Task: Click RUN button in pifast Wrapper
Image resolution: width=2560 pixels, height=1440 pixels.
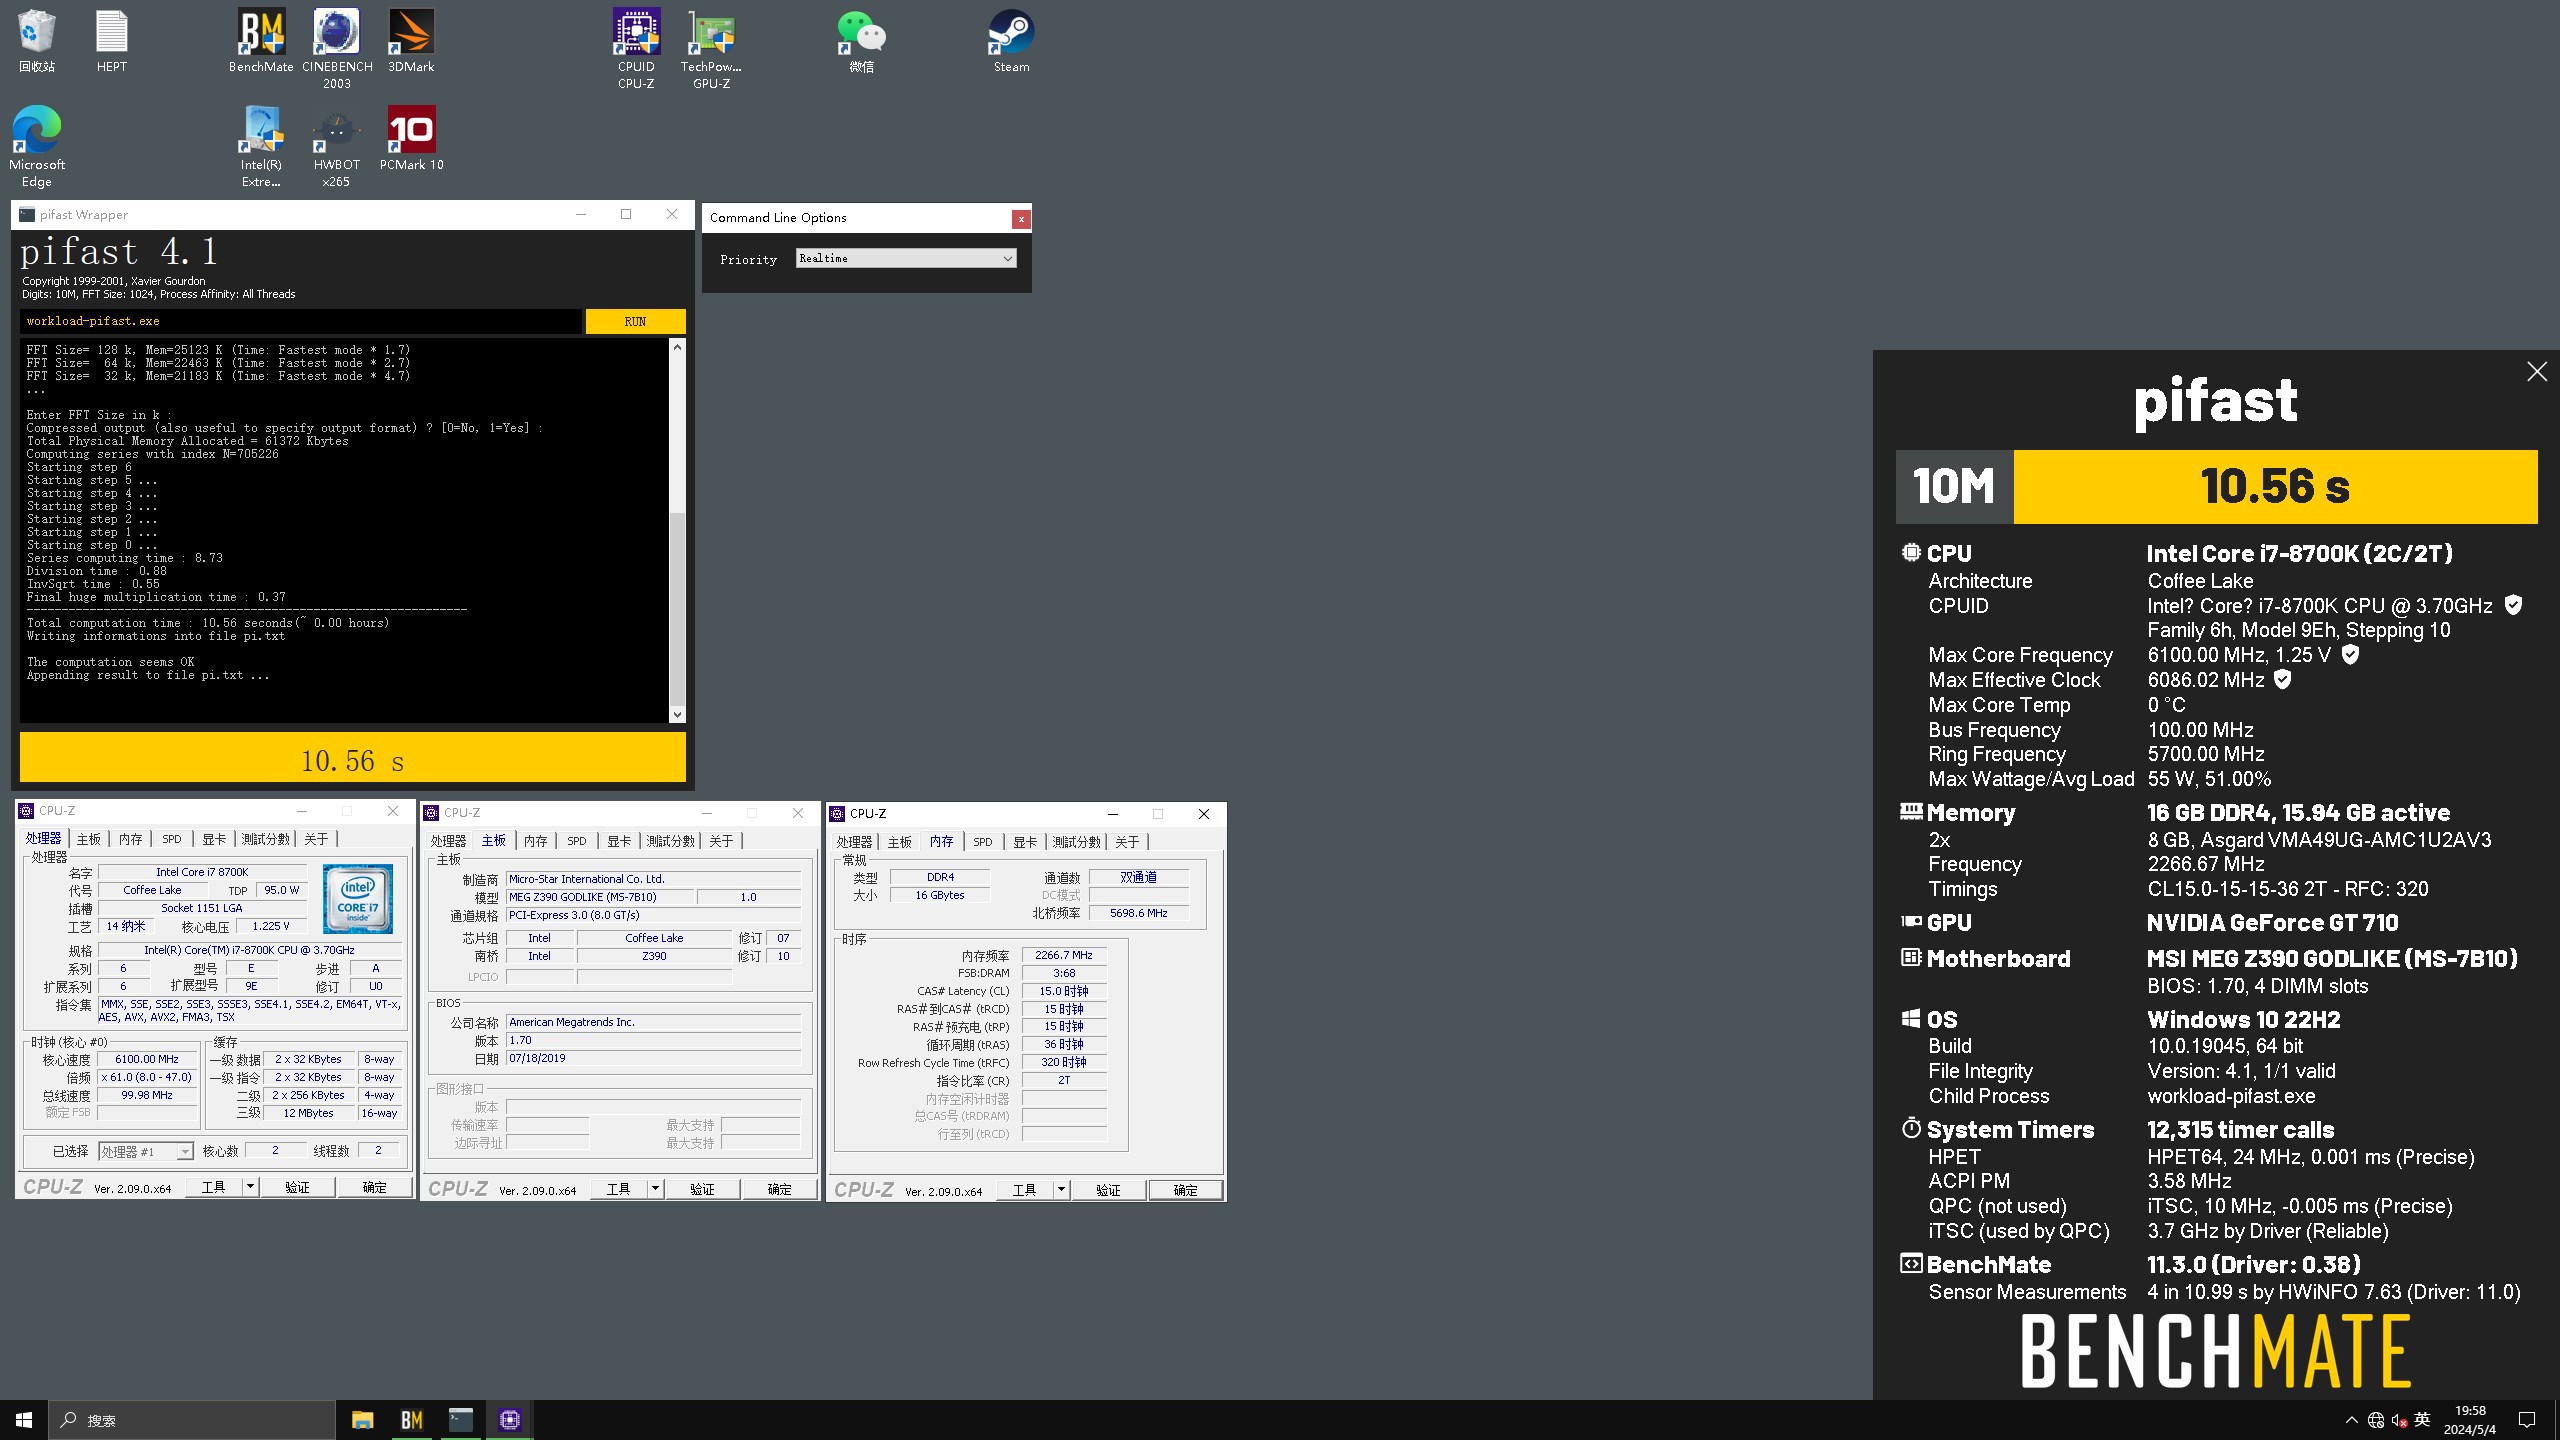Action: point(635,321)
